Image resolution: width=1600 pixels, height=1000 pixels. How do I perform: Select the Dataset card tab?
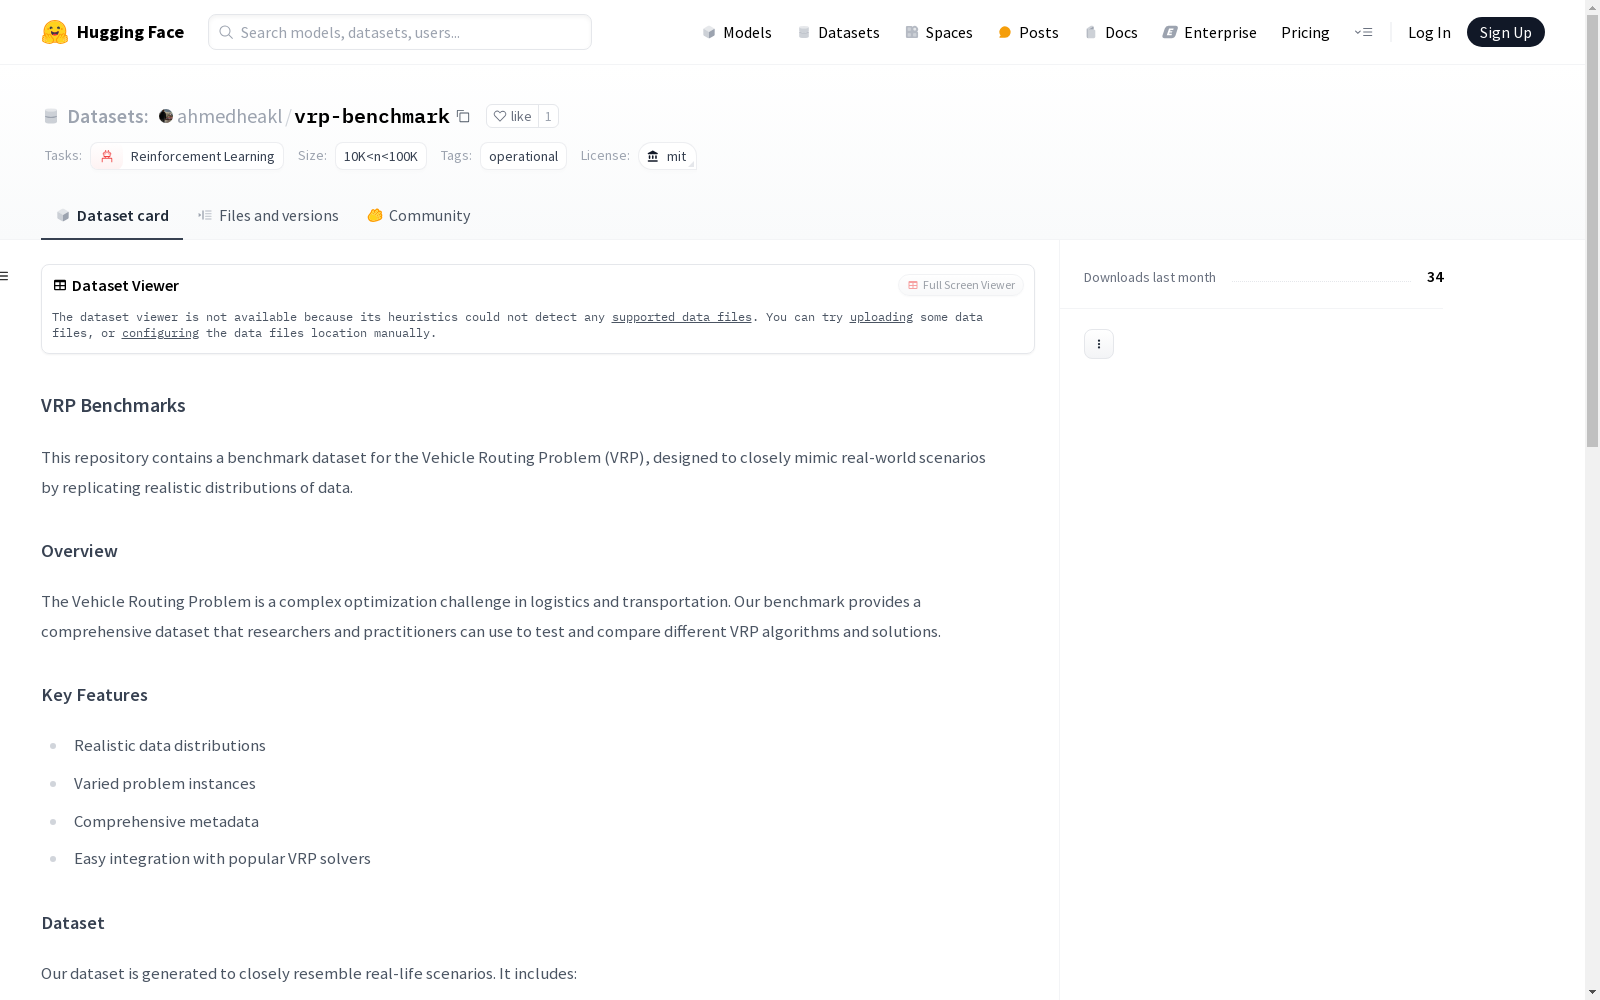click(112, 215)
